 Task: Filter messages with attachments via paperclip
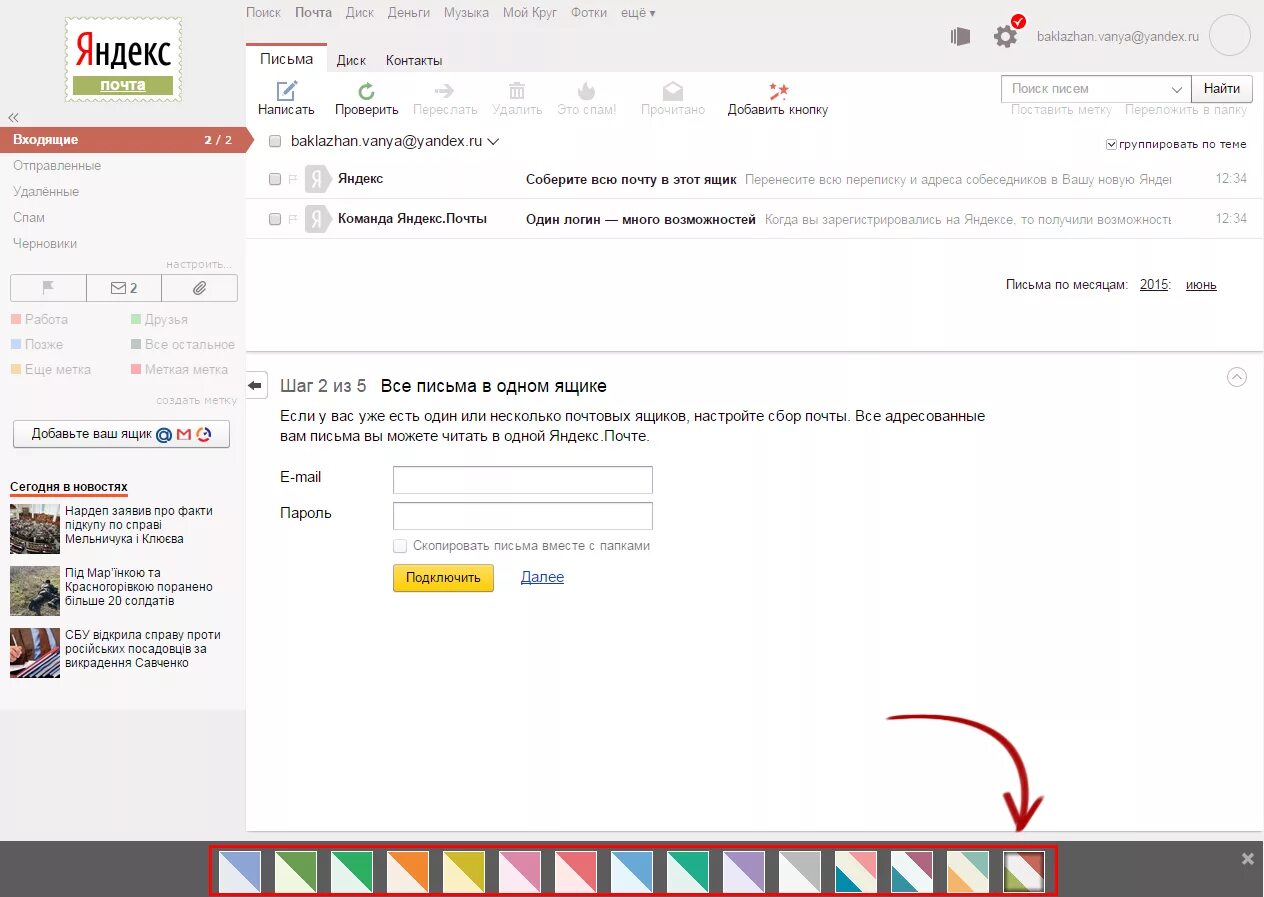[200, 288]
